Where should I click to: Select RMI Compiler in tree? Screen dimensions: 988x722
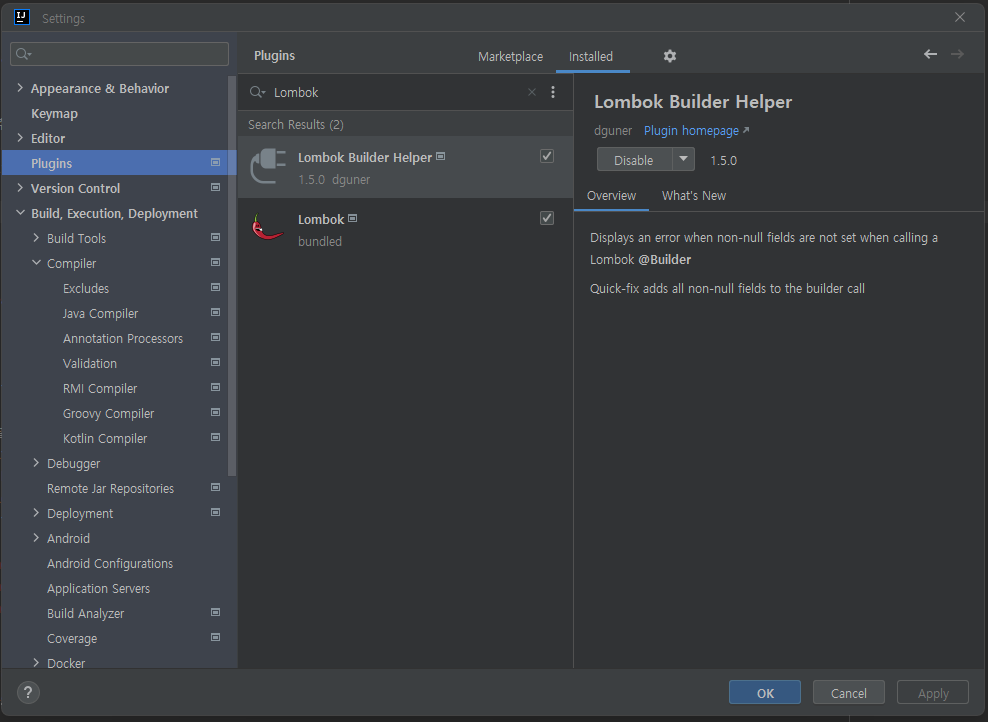tap(100, 388)
